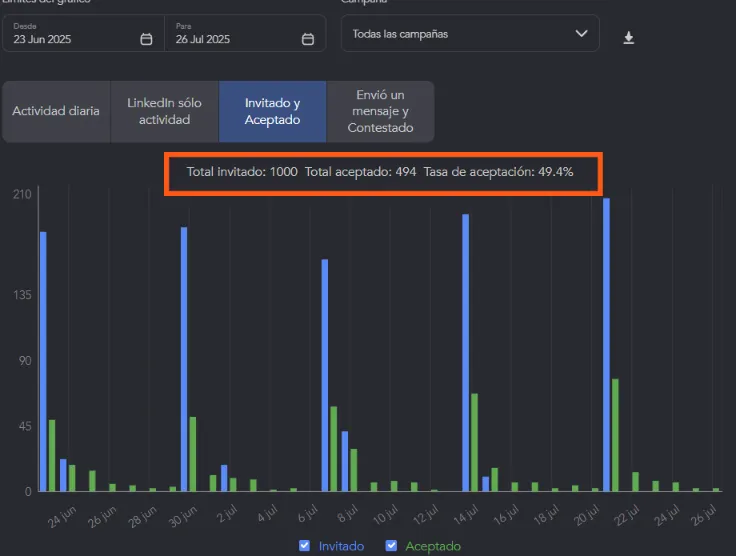Click the Invitado legend label
736x556 pixels.
[x=341, y=546]
